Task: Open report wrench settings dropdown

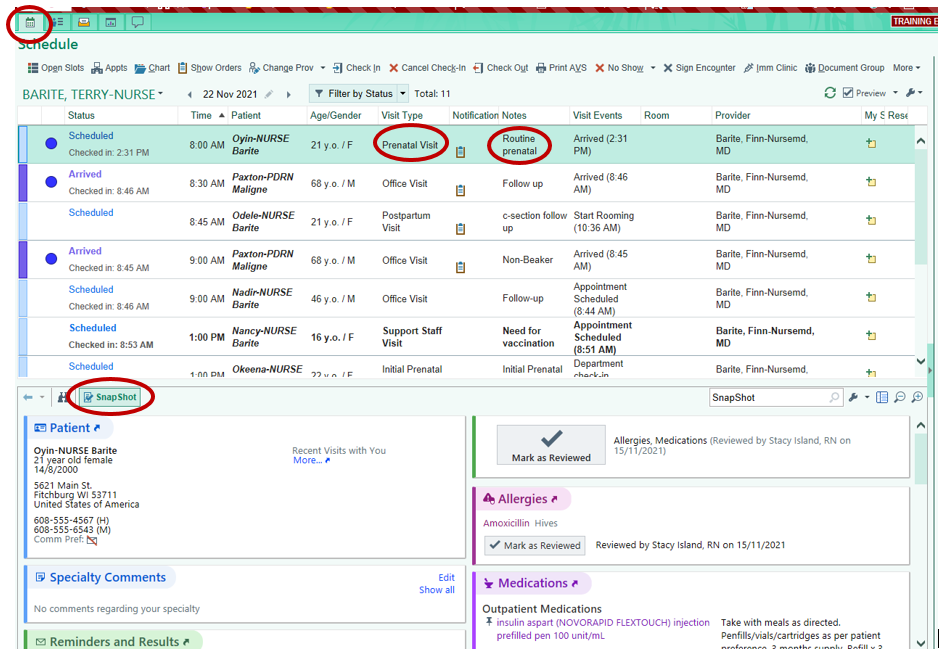Action: tap(859, 397)
